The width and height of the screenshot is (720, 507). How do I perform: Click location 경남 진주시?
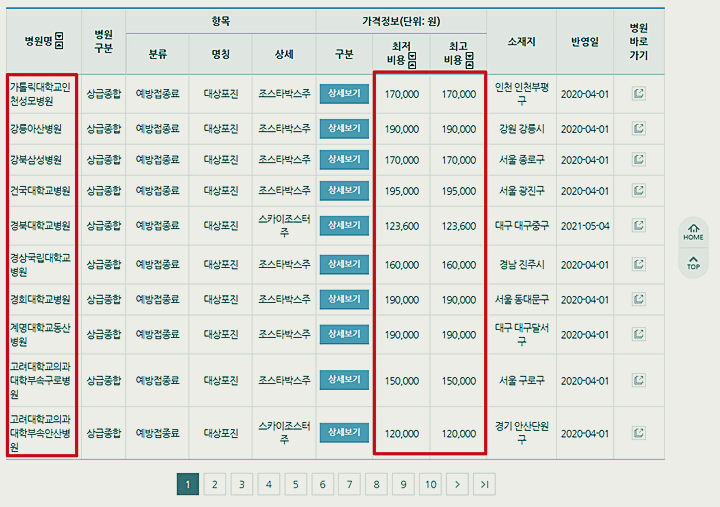coord(522,265)
